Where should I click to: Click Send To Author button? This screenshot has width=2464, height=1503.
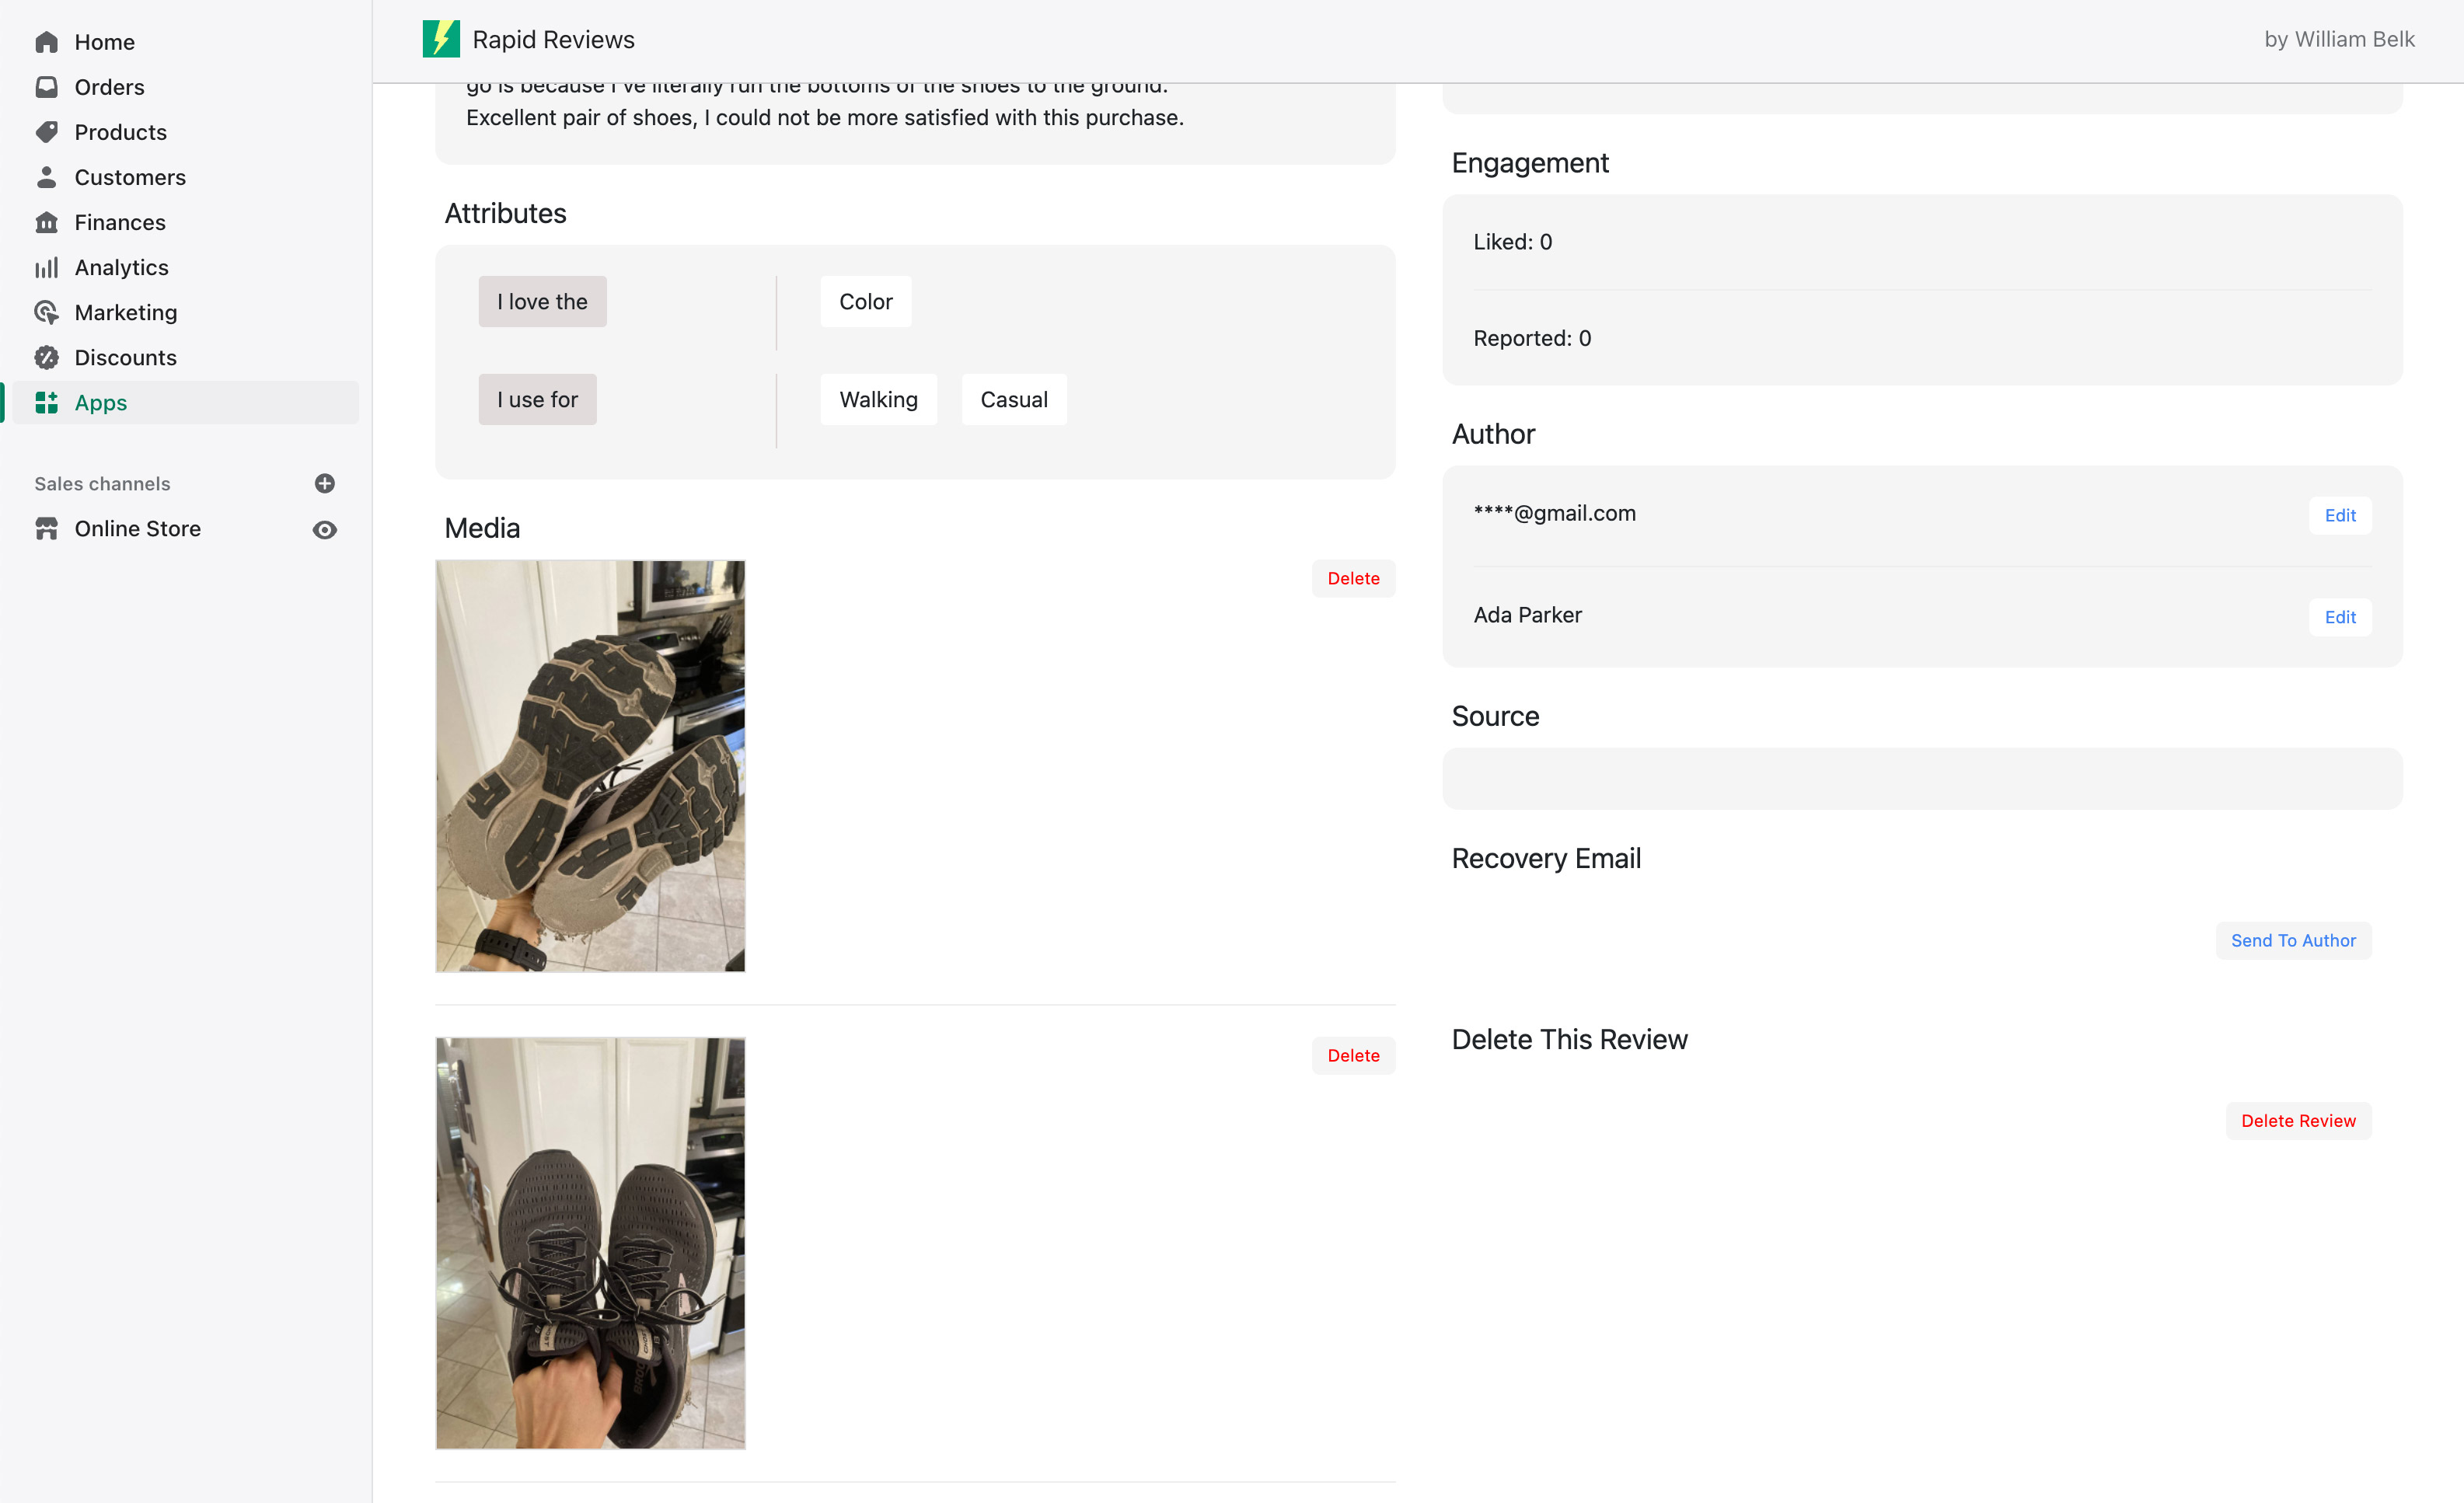[x=2292, y=940]
